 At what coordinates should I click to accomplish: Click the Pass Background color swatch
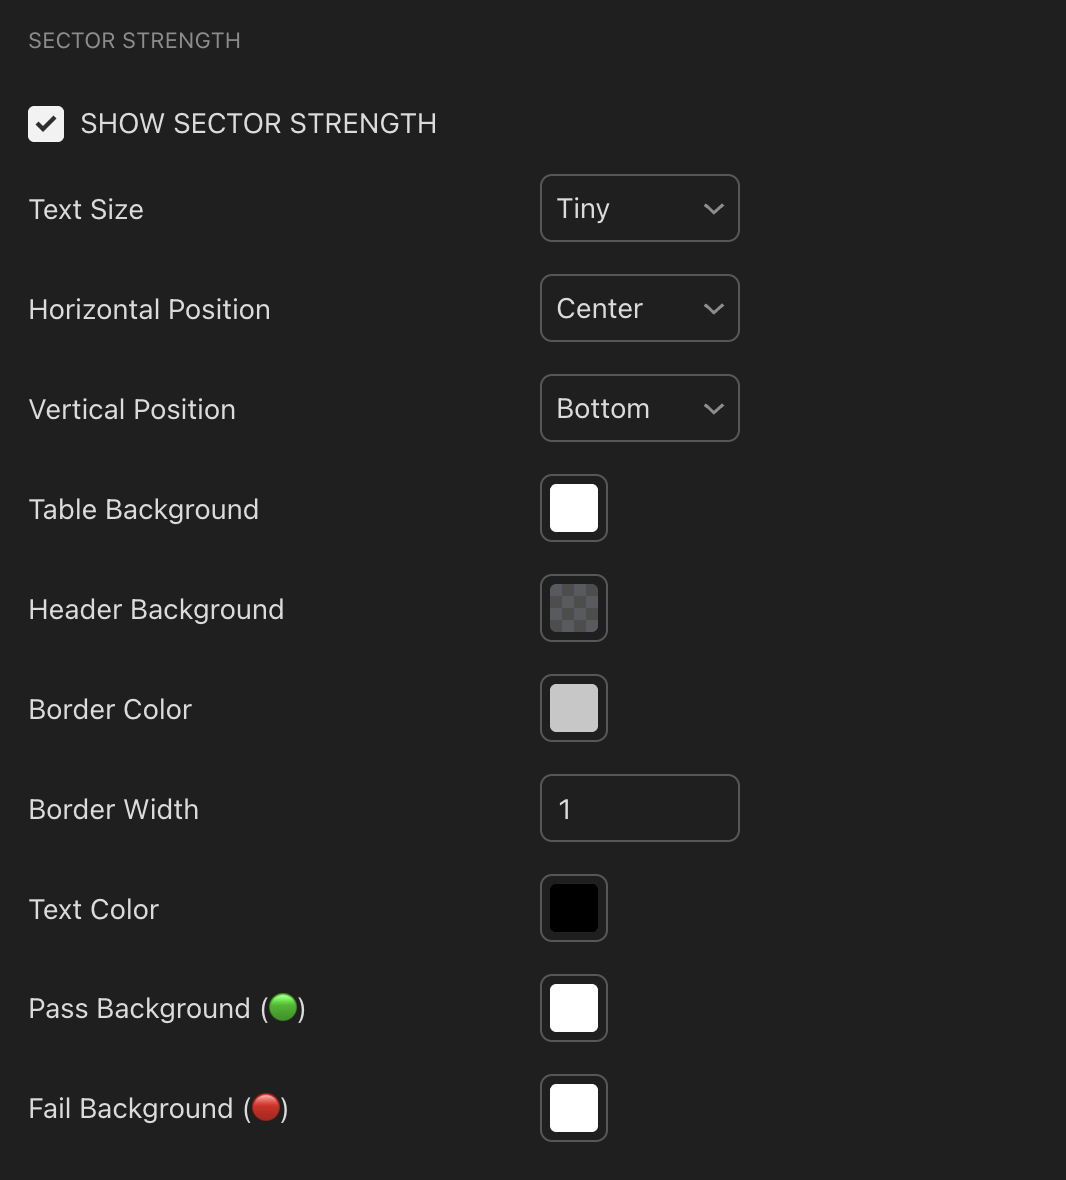coord(574,1008)
